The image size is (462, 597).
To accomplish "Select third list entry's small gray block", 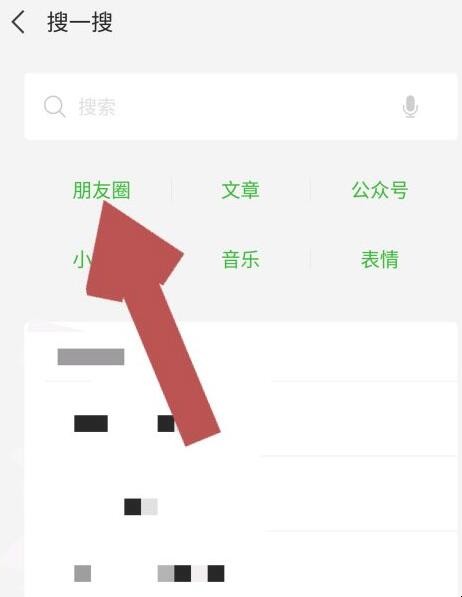I will (x=82, y=573).
